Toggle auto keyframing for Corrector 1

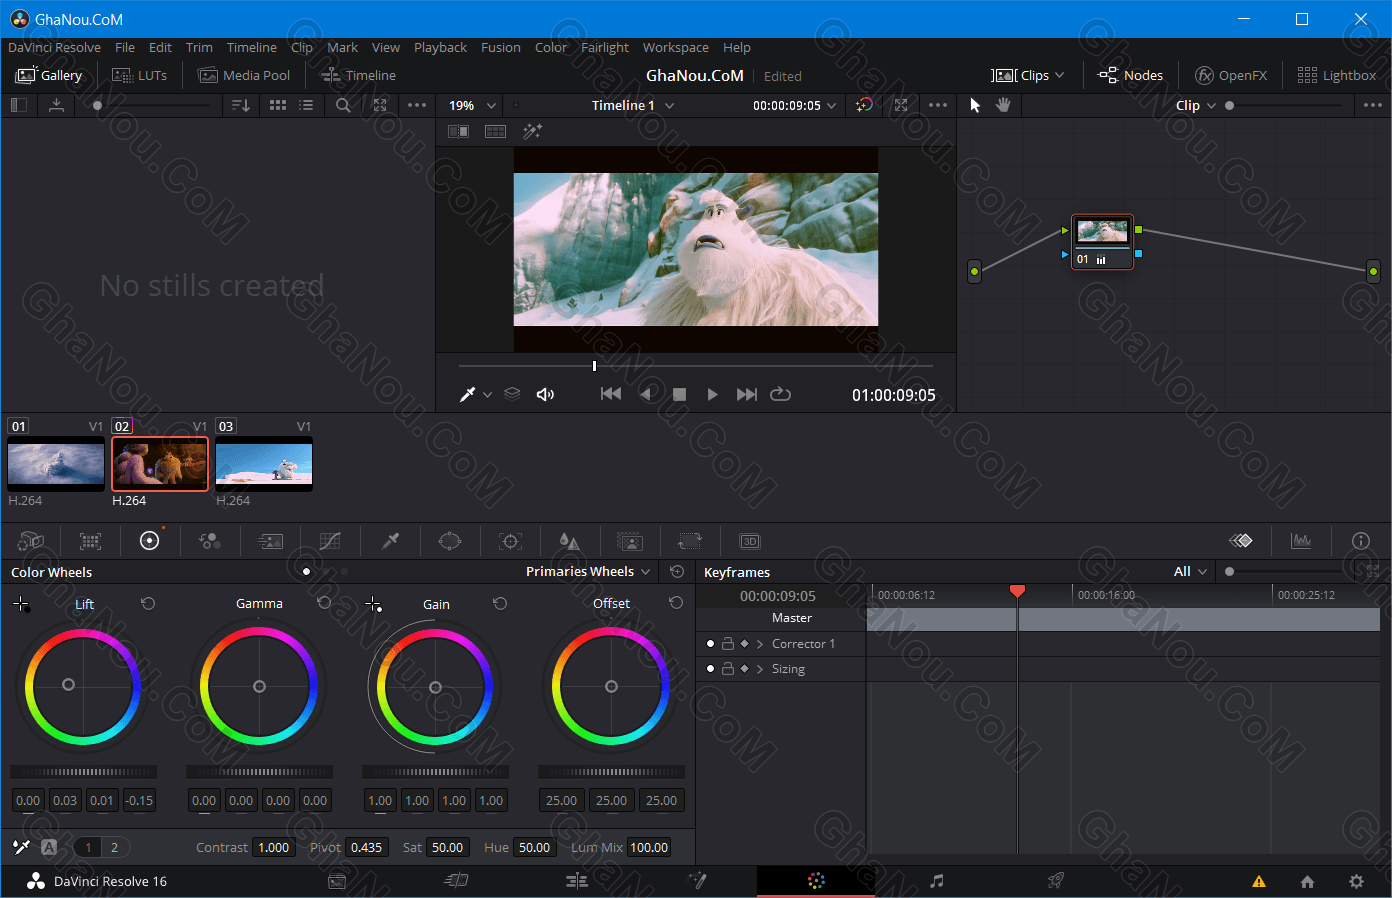pos(744,643)
